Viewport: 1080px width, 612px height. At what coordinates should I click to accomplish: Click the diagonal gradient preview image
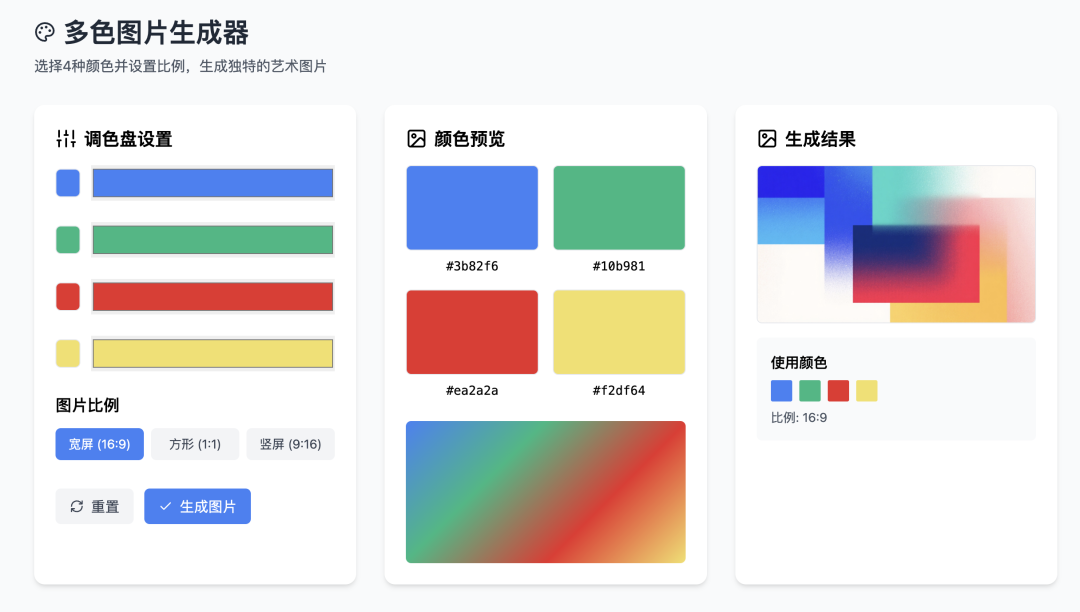(546, 492)
